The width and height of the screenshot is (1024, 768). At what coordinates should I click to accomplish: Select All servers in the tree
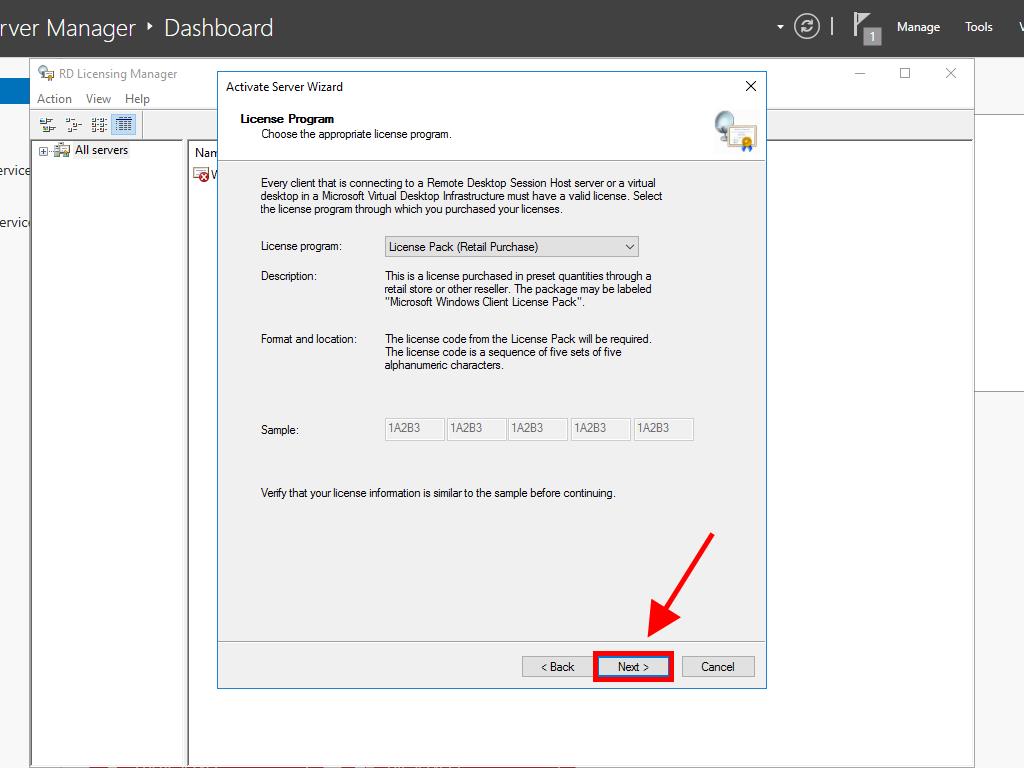101,150
